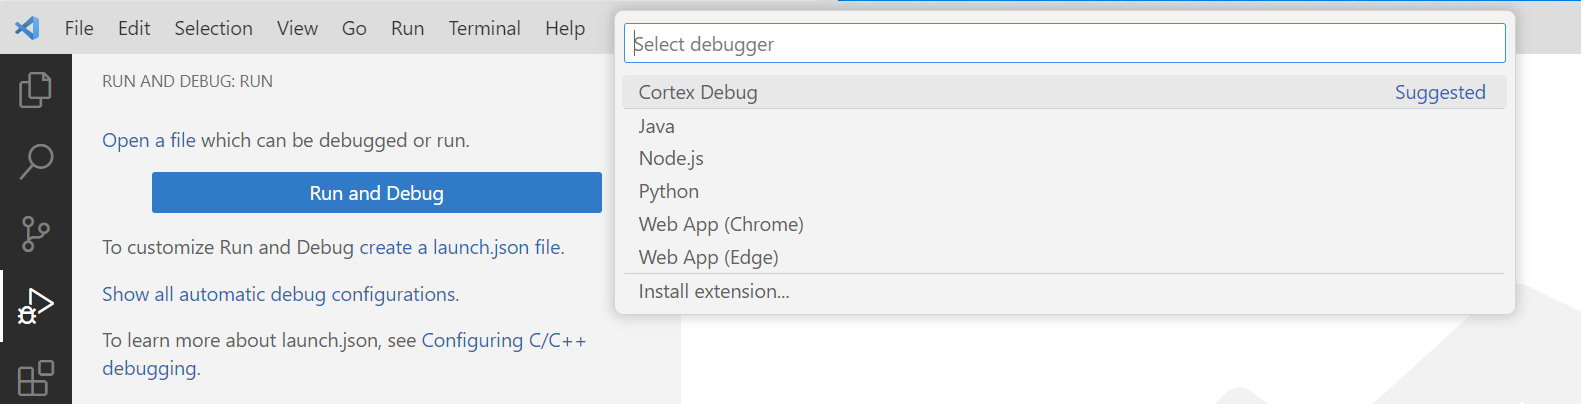The image size is (1581, 404).
Task: Click the Run and Debug activity icon
Action: [x=35, y=306]
